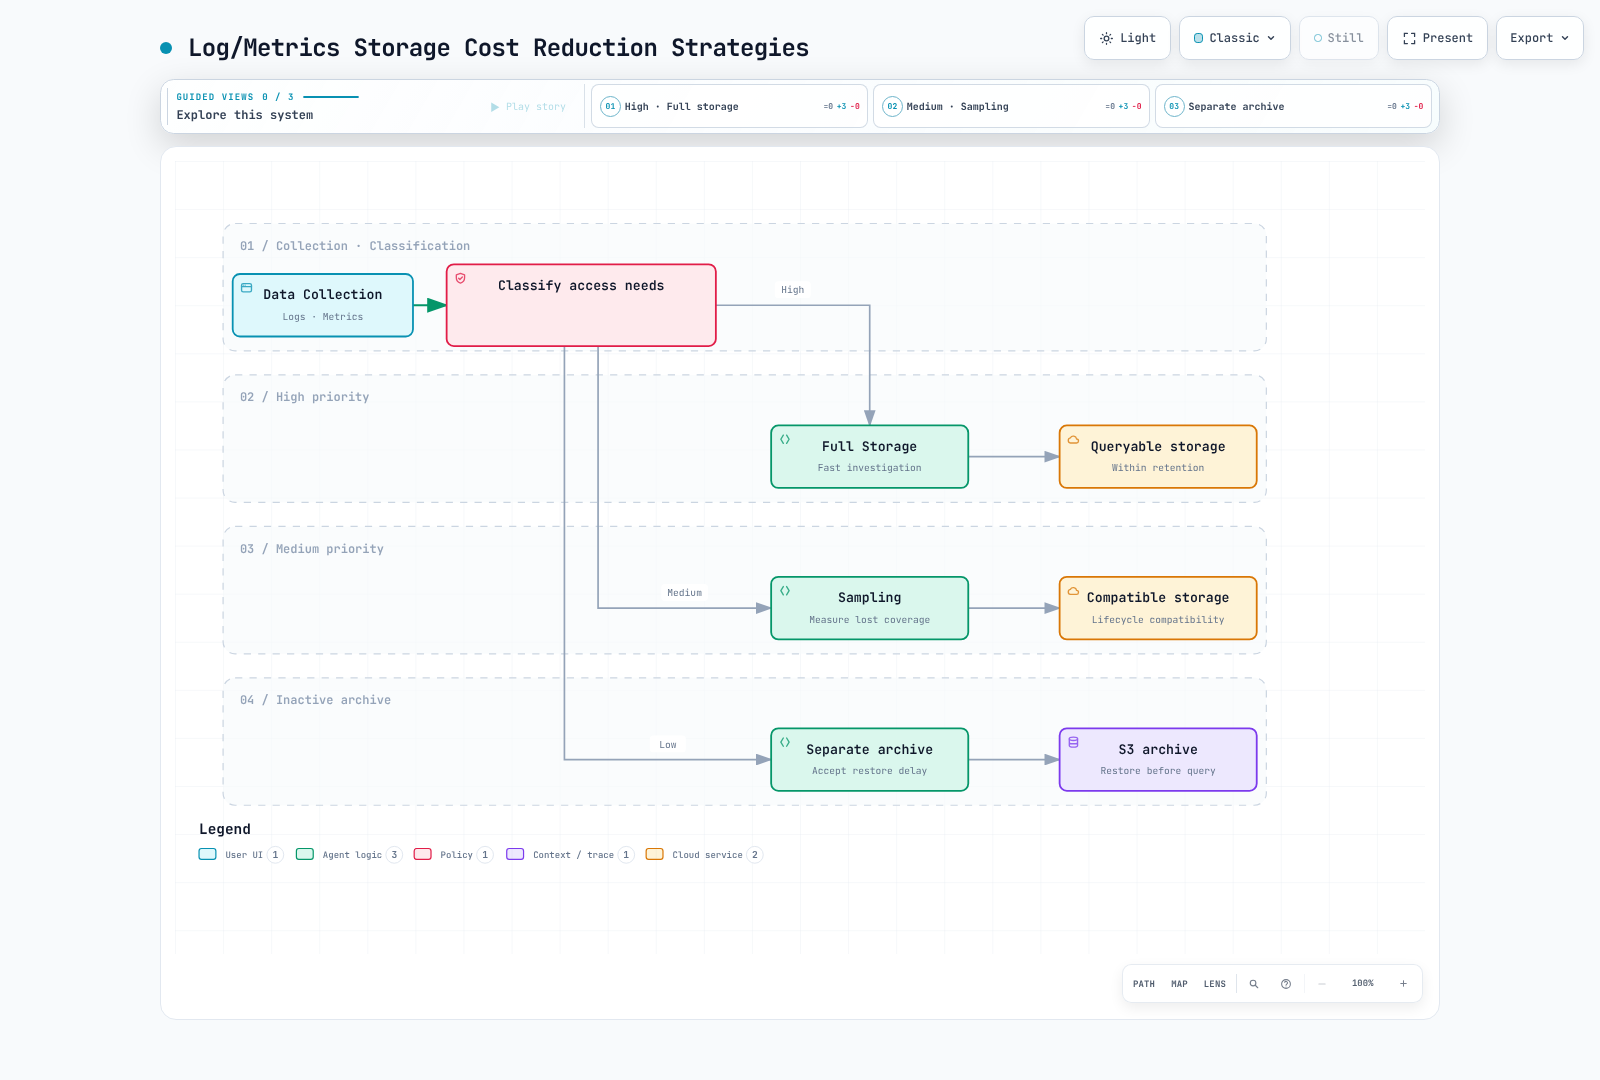
Task: Reset zoom via the 100% label
Action: [x=1363, y=984]
